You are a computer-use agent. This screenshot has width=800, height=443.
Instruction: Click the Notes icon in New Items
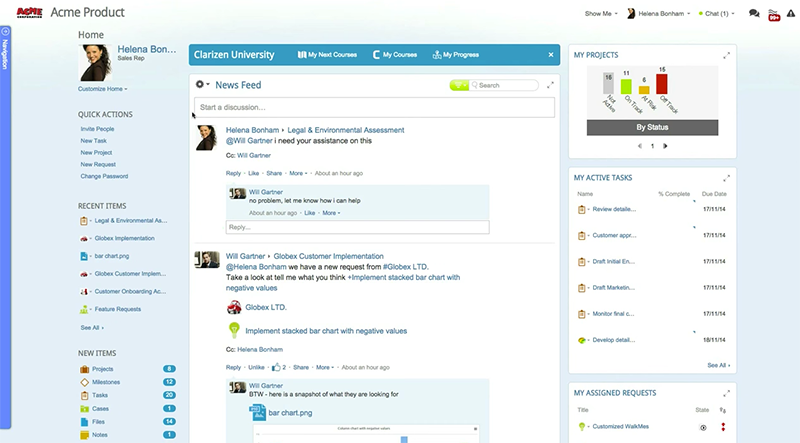click(84, 435)
